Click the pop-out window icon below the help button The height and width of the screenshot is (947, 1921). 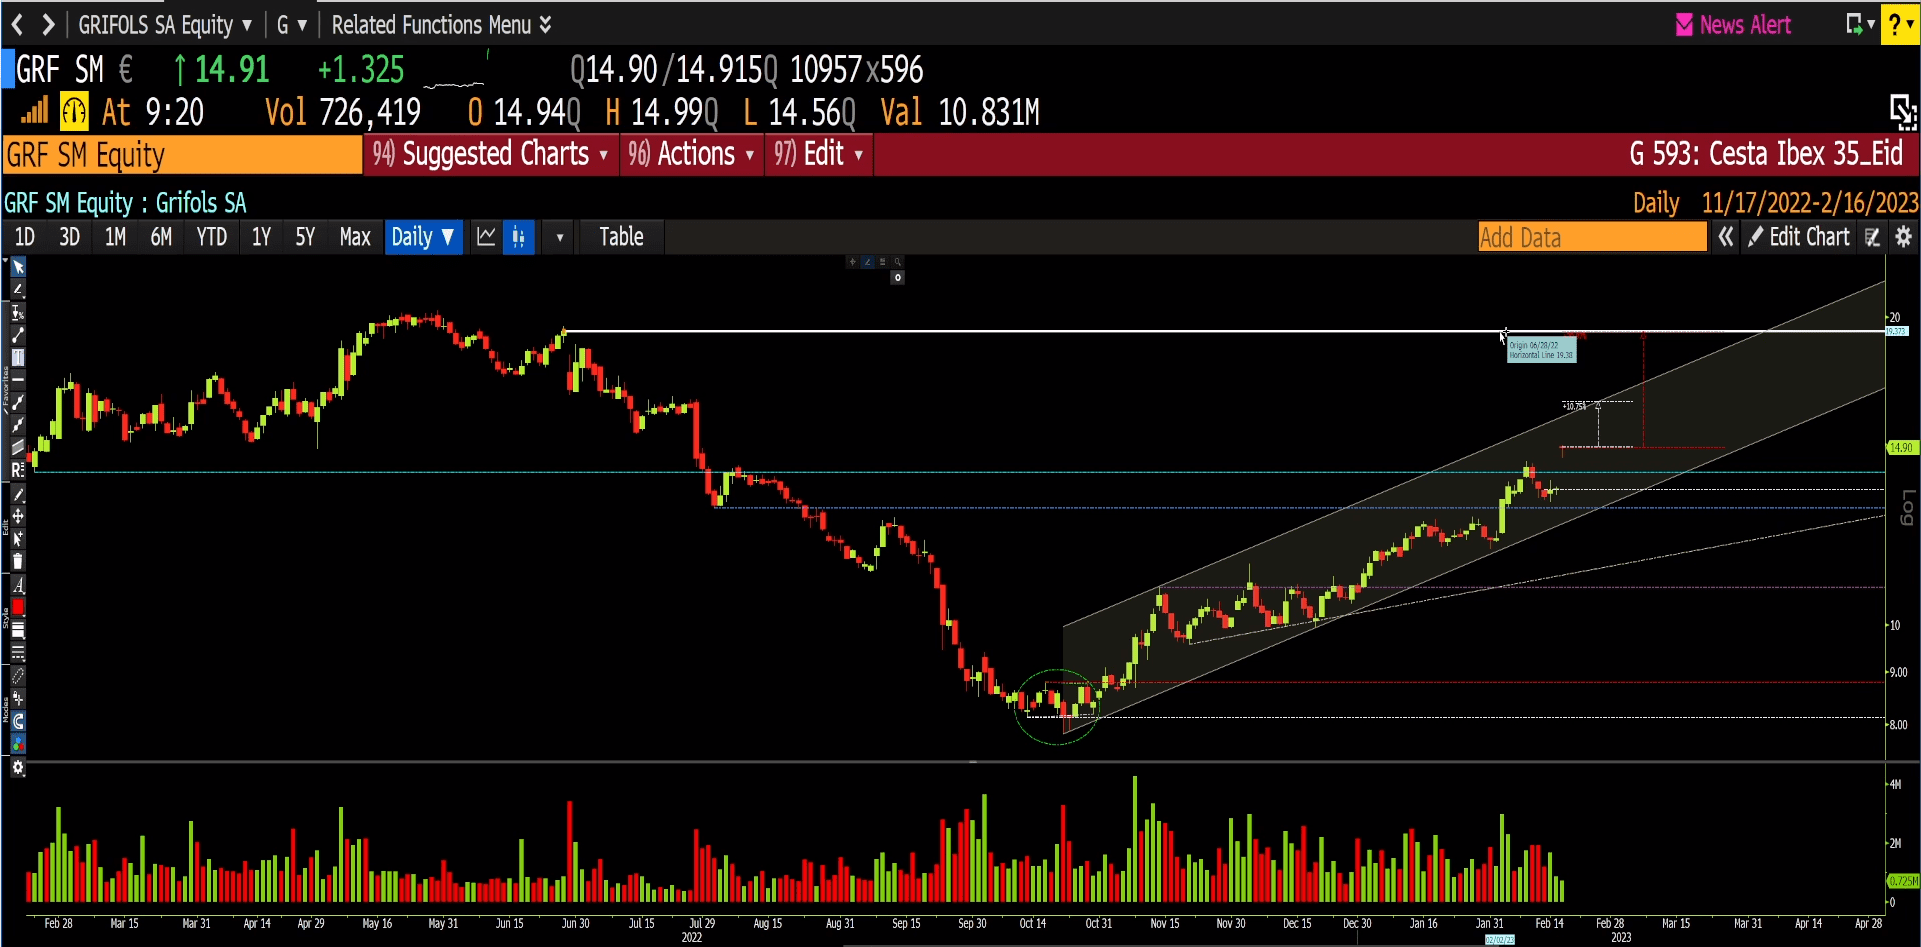(x=1903, y=111)
